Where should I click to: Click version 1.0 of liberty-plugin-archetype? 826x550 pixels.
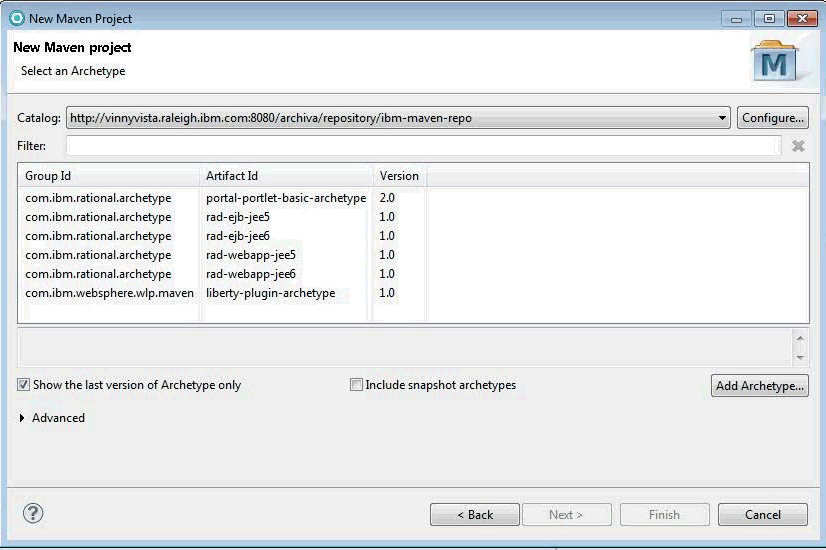pos(387,293)
